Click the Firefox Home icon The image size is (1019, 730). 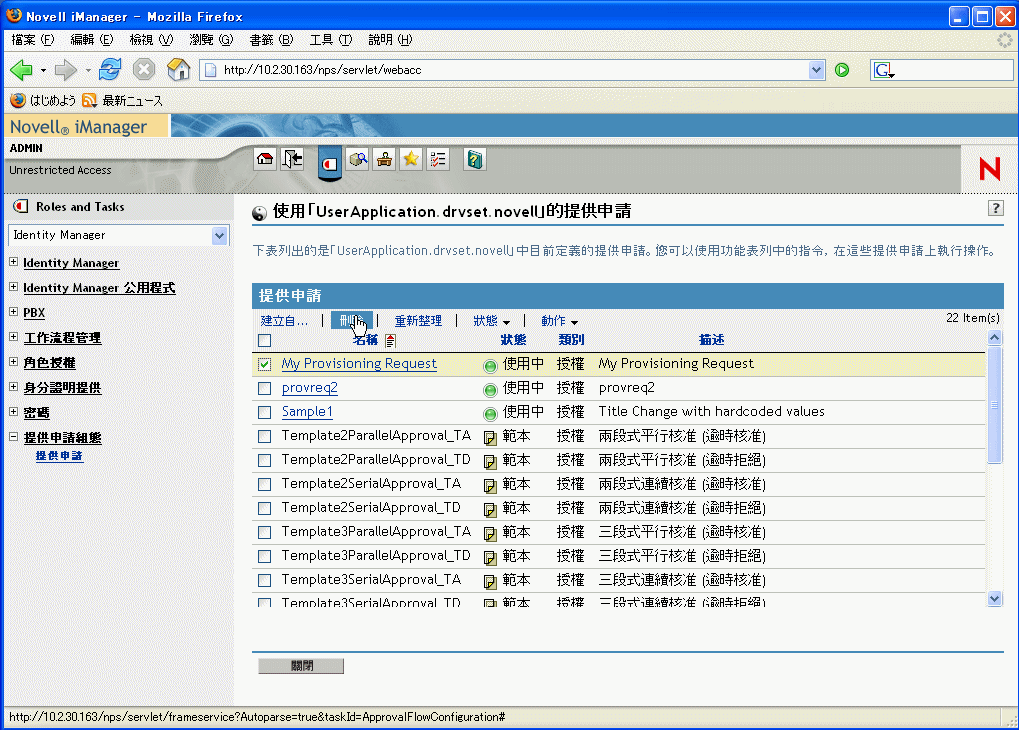tap(178, 70)
